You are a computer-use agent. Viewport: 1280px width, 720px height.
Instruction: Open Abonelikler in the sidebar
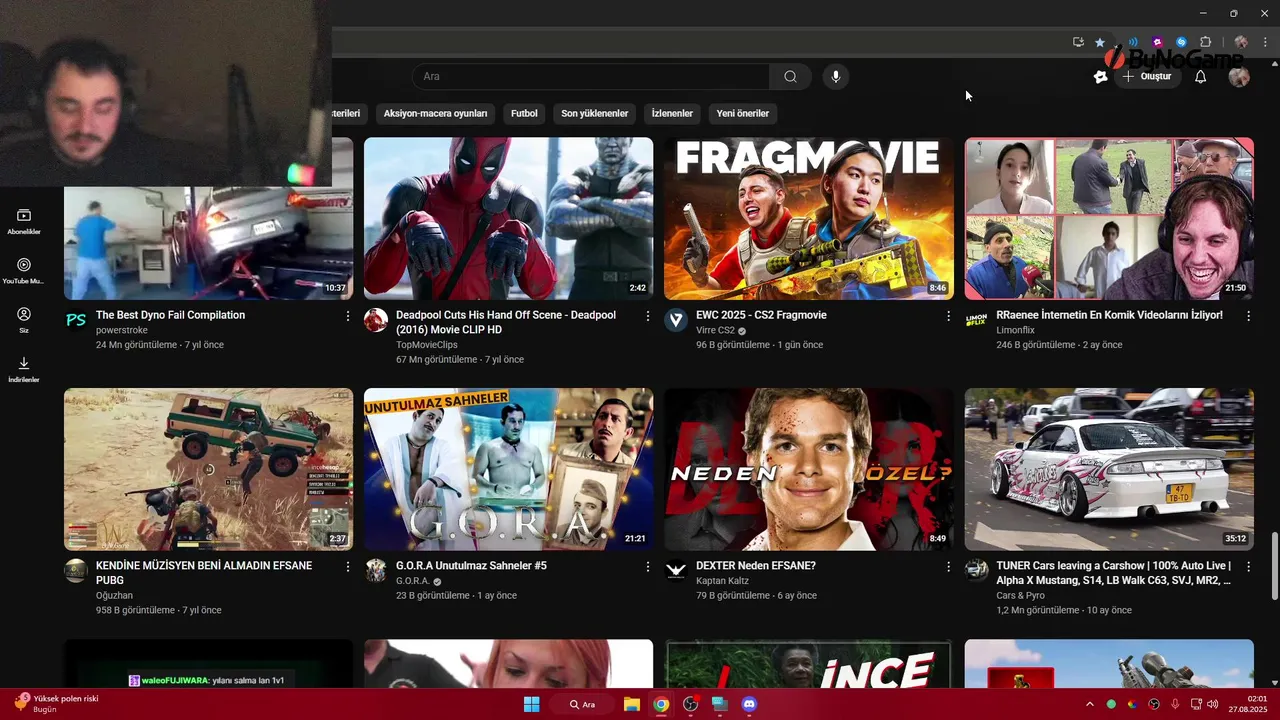(x=24, y=222)
